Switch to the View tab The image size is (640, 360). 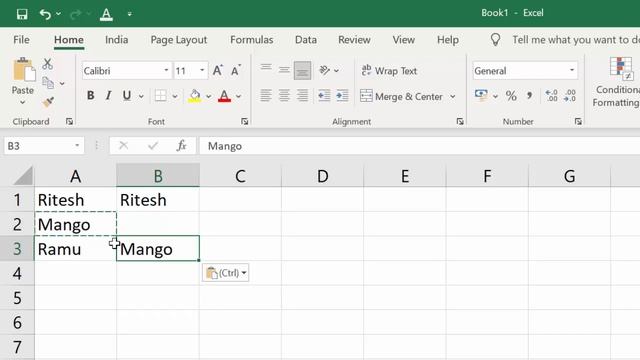click(404, 40)
